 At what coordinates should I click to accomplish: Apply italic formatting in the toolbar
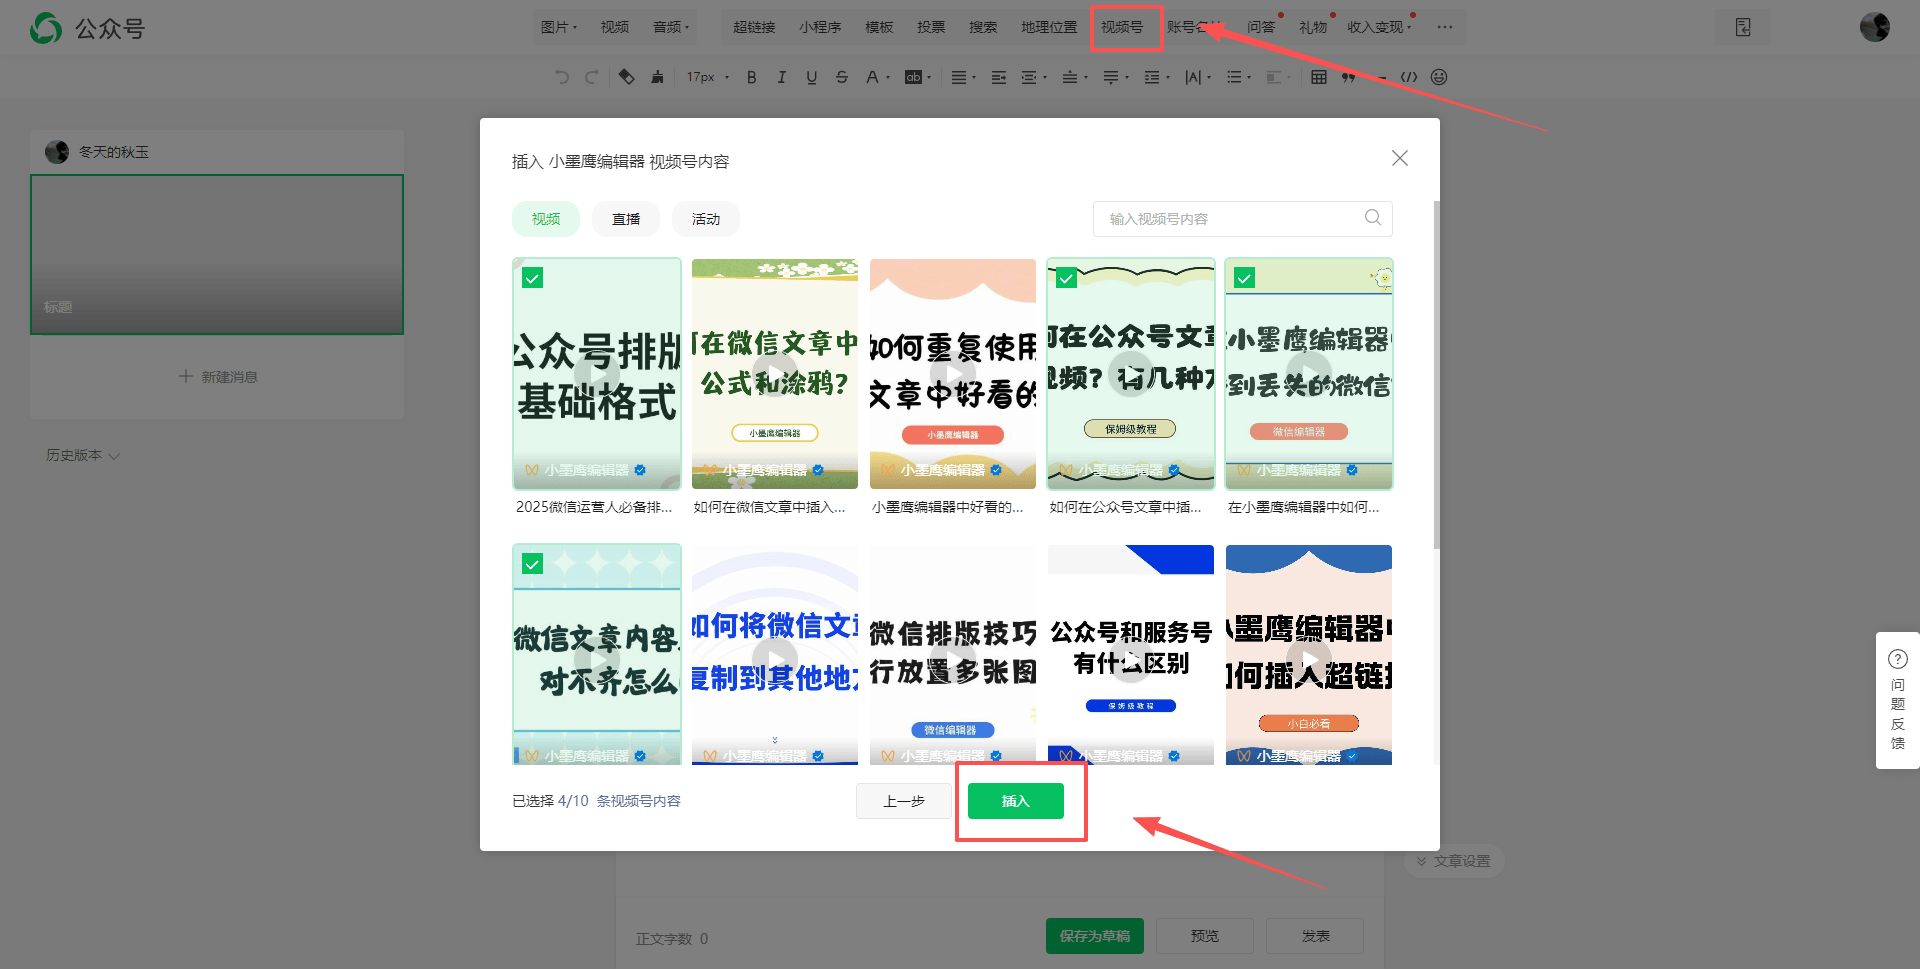781,77
